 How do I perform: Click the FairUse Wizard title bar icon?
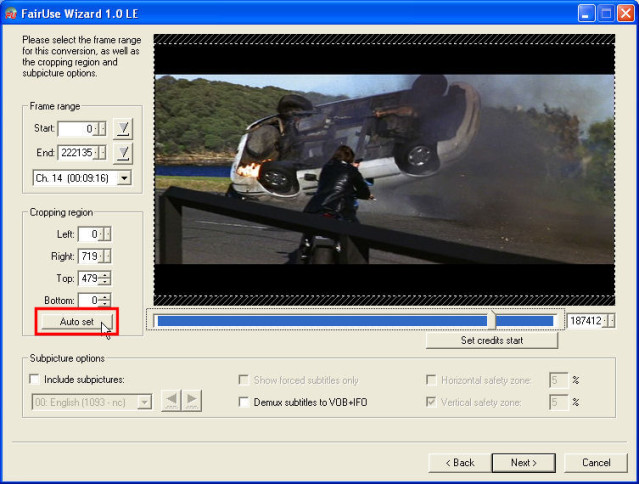pyautogui.click(x=12, y=13)
